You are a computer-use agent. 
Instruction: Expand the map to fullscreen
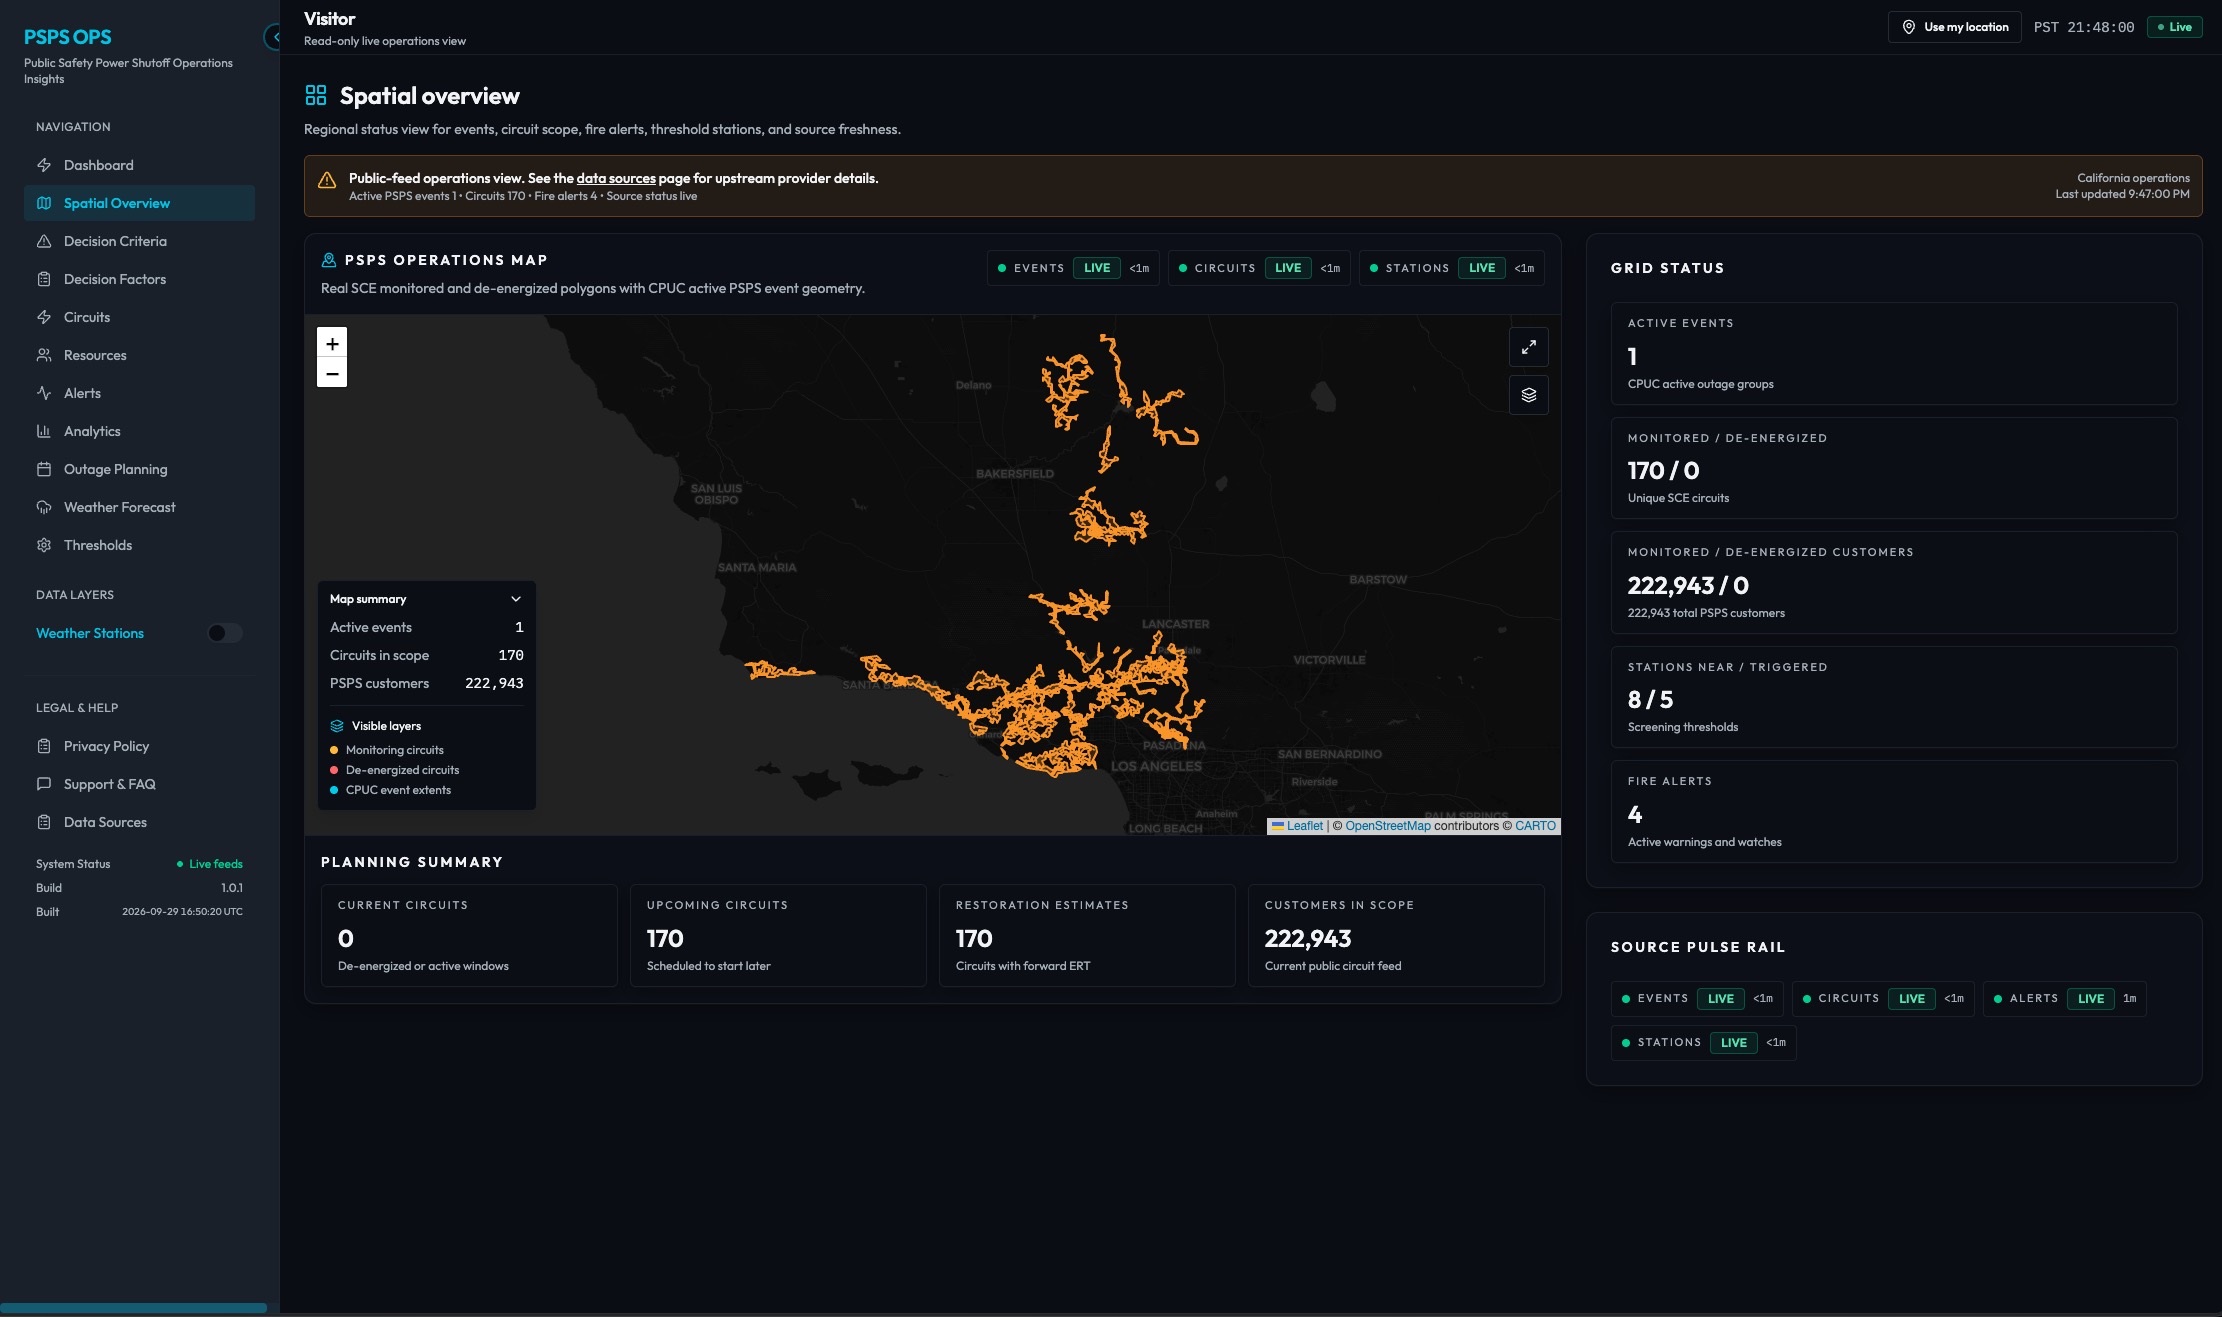pyautogui.click(x=1529, y=347)
